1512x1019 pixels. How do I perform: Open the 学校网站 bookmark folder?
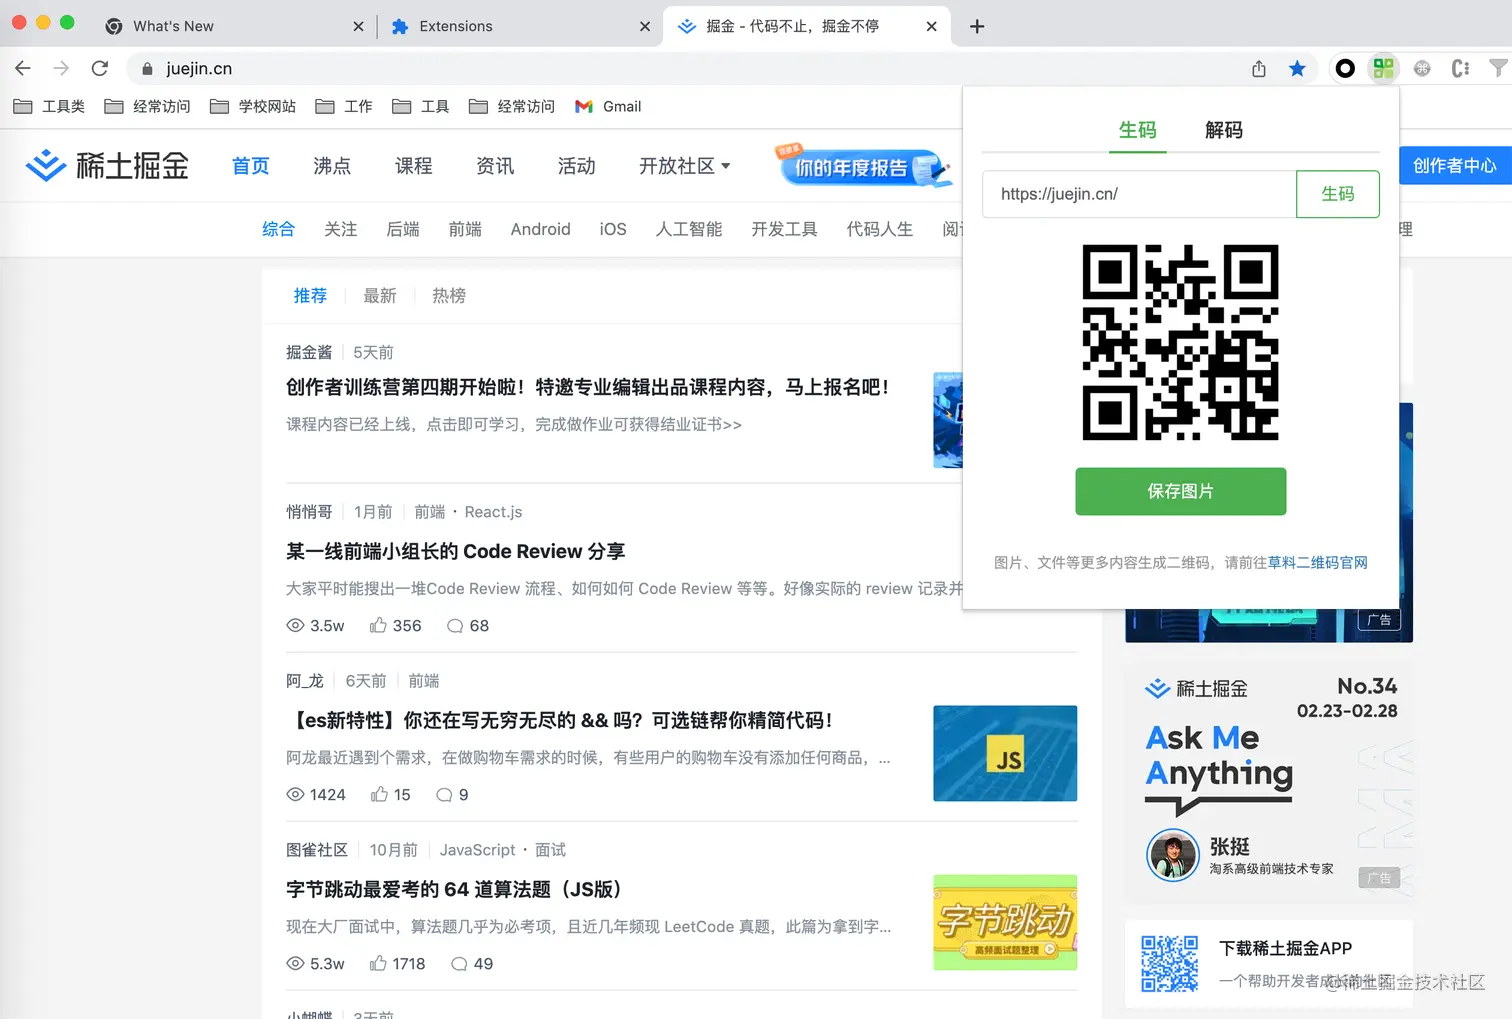click(253, 106)
